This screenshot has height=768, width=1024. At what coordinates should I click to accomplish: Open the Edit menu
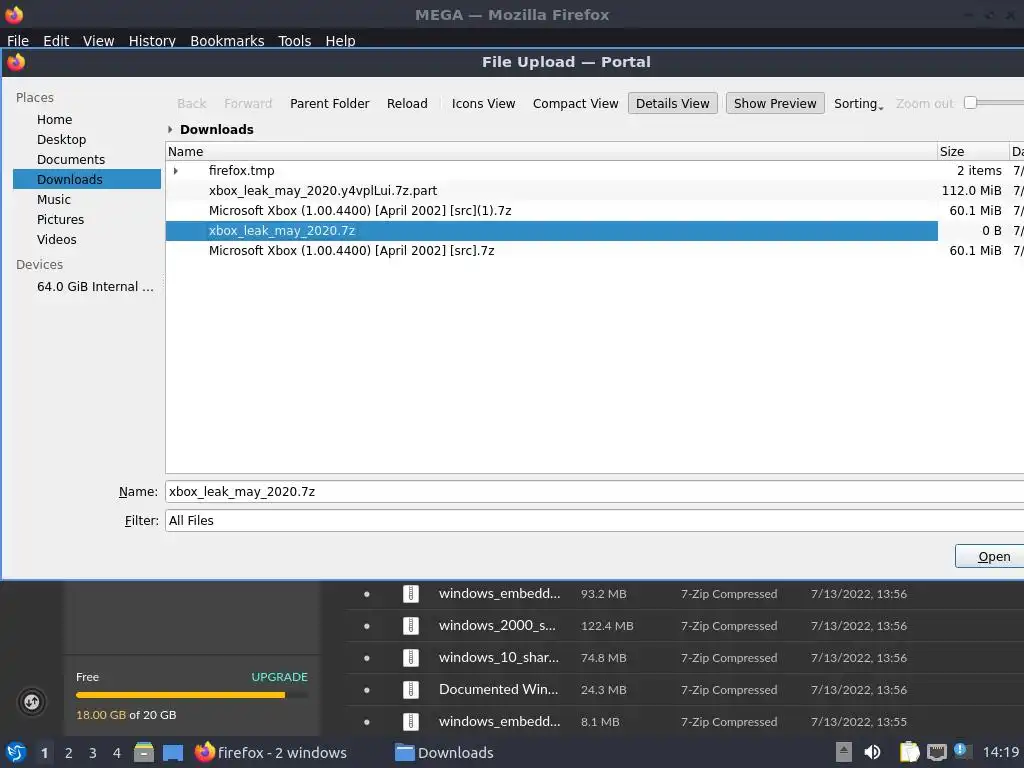coord(56,40)
